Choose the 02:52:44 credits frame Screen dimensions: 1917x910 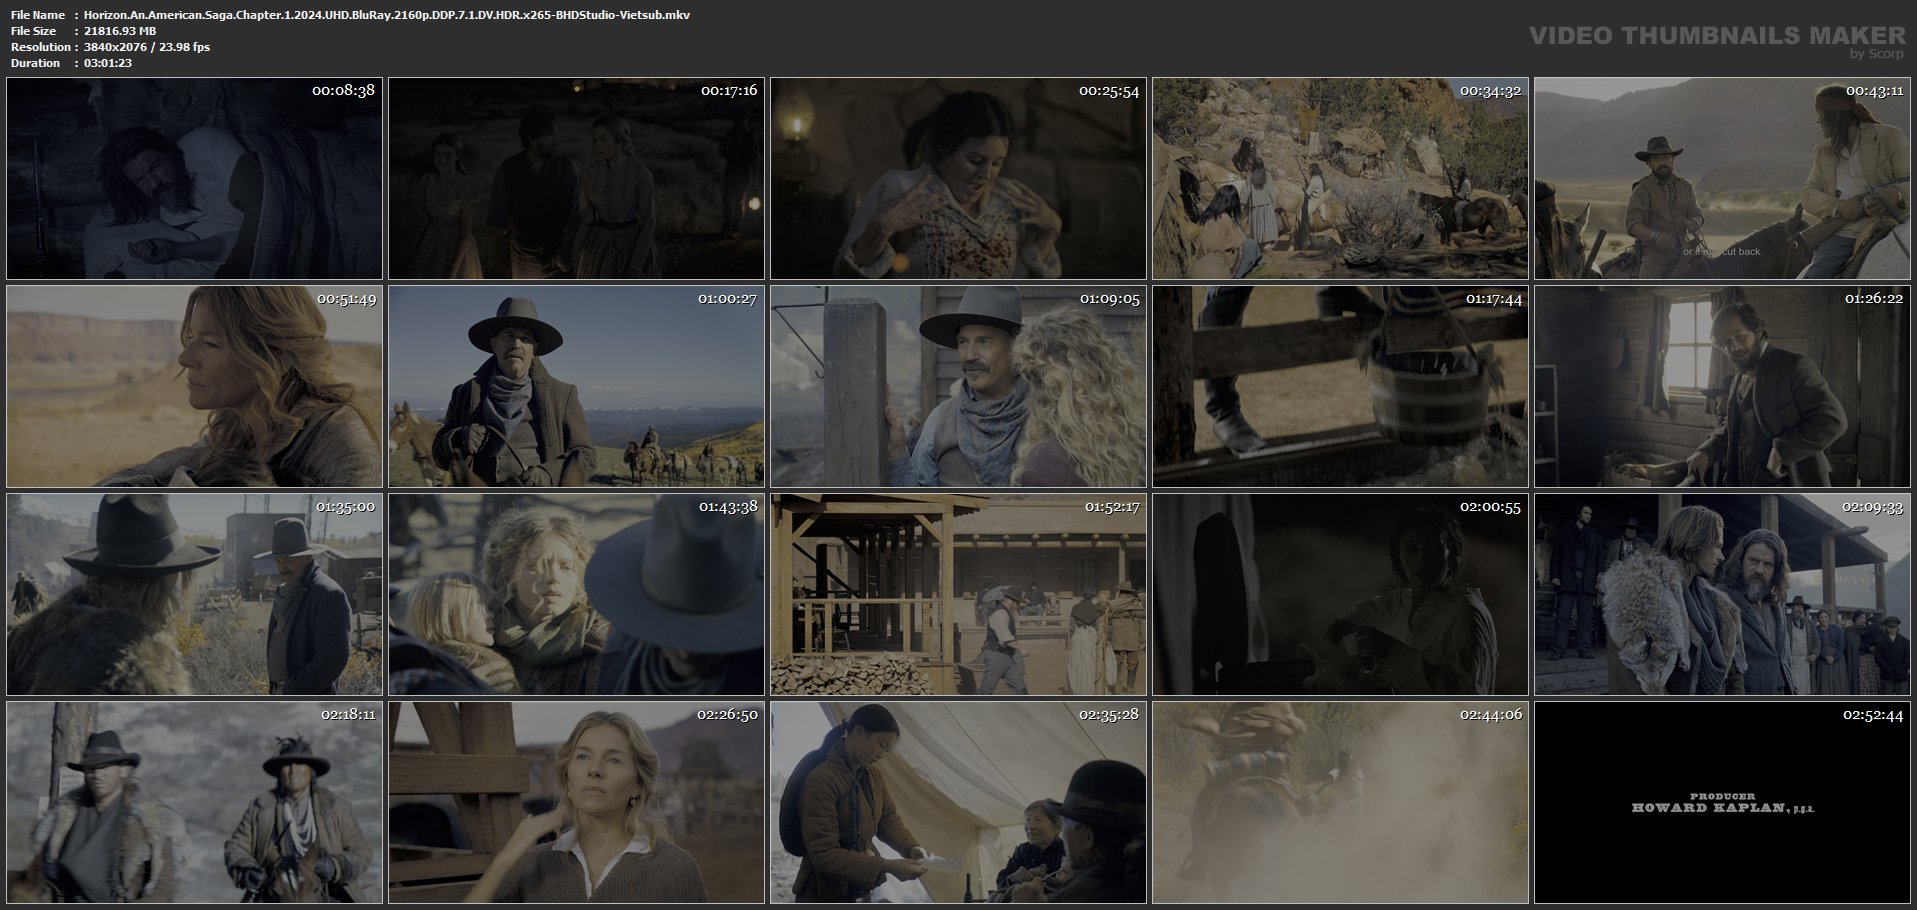click(x=1722, y=803)
